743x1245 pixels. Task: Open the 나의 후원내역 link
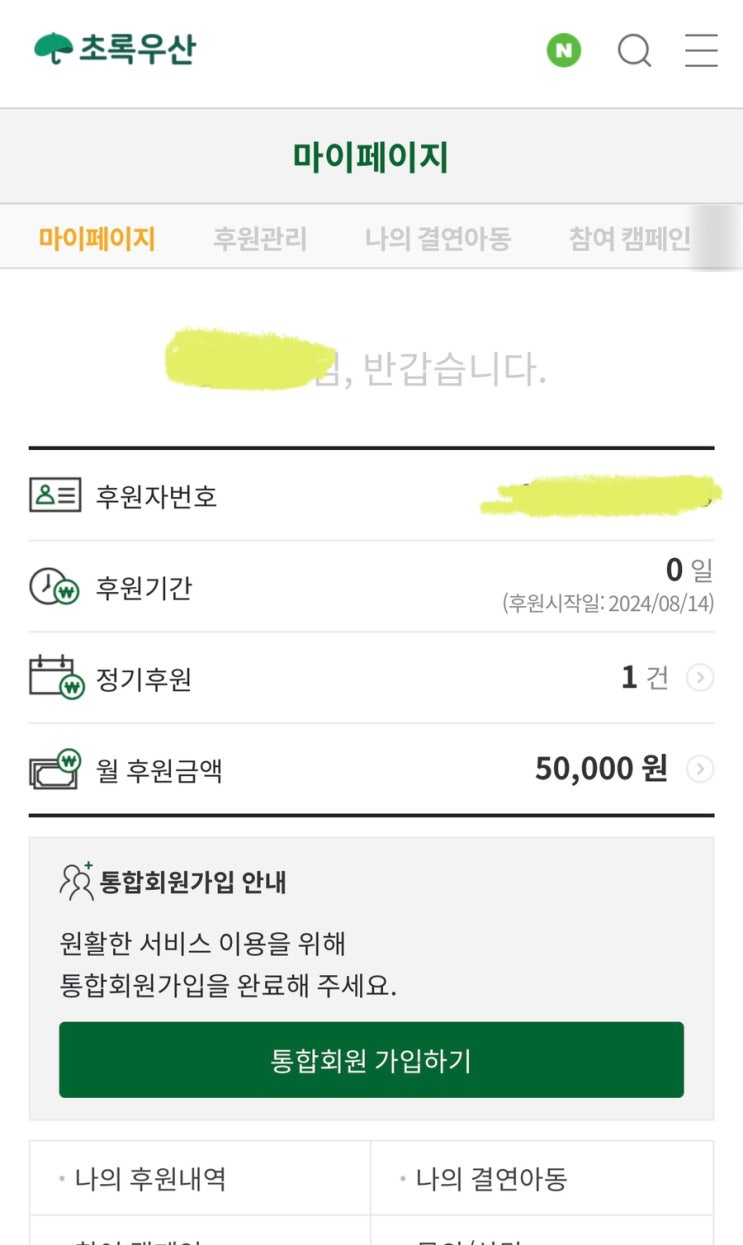click(x=150, y=1179)
